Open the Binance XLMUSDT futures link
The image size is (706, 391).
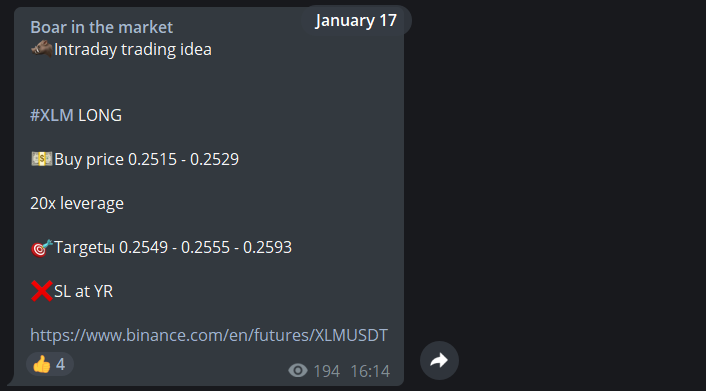(x=209, y=335)
